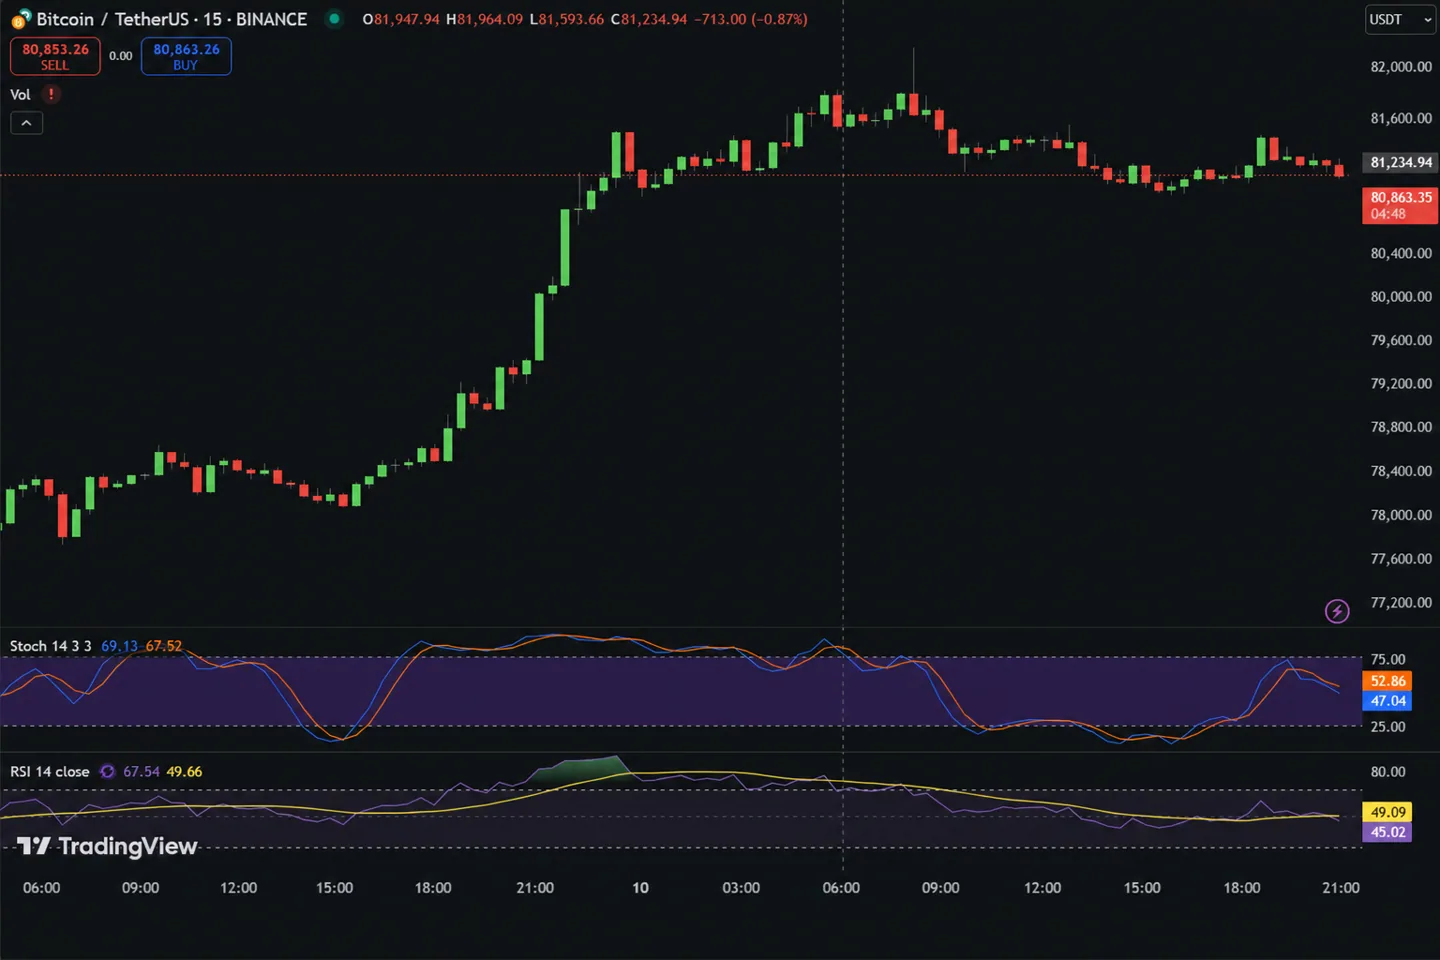Click the 0.00 spread value
The image size is (1440, 960).
click(x=121, y=56)
